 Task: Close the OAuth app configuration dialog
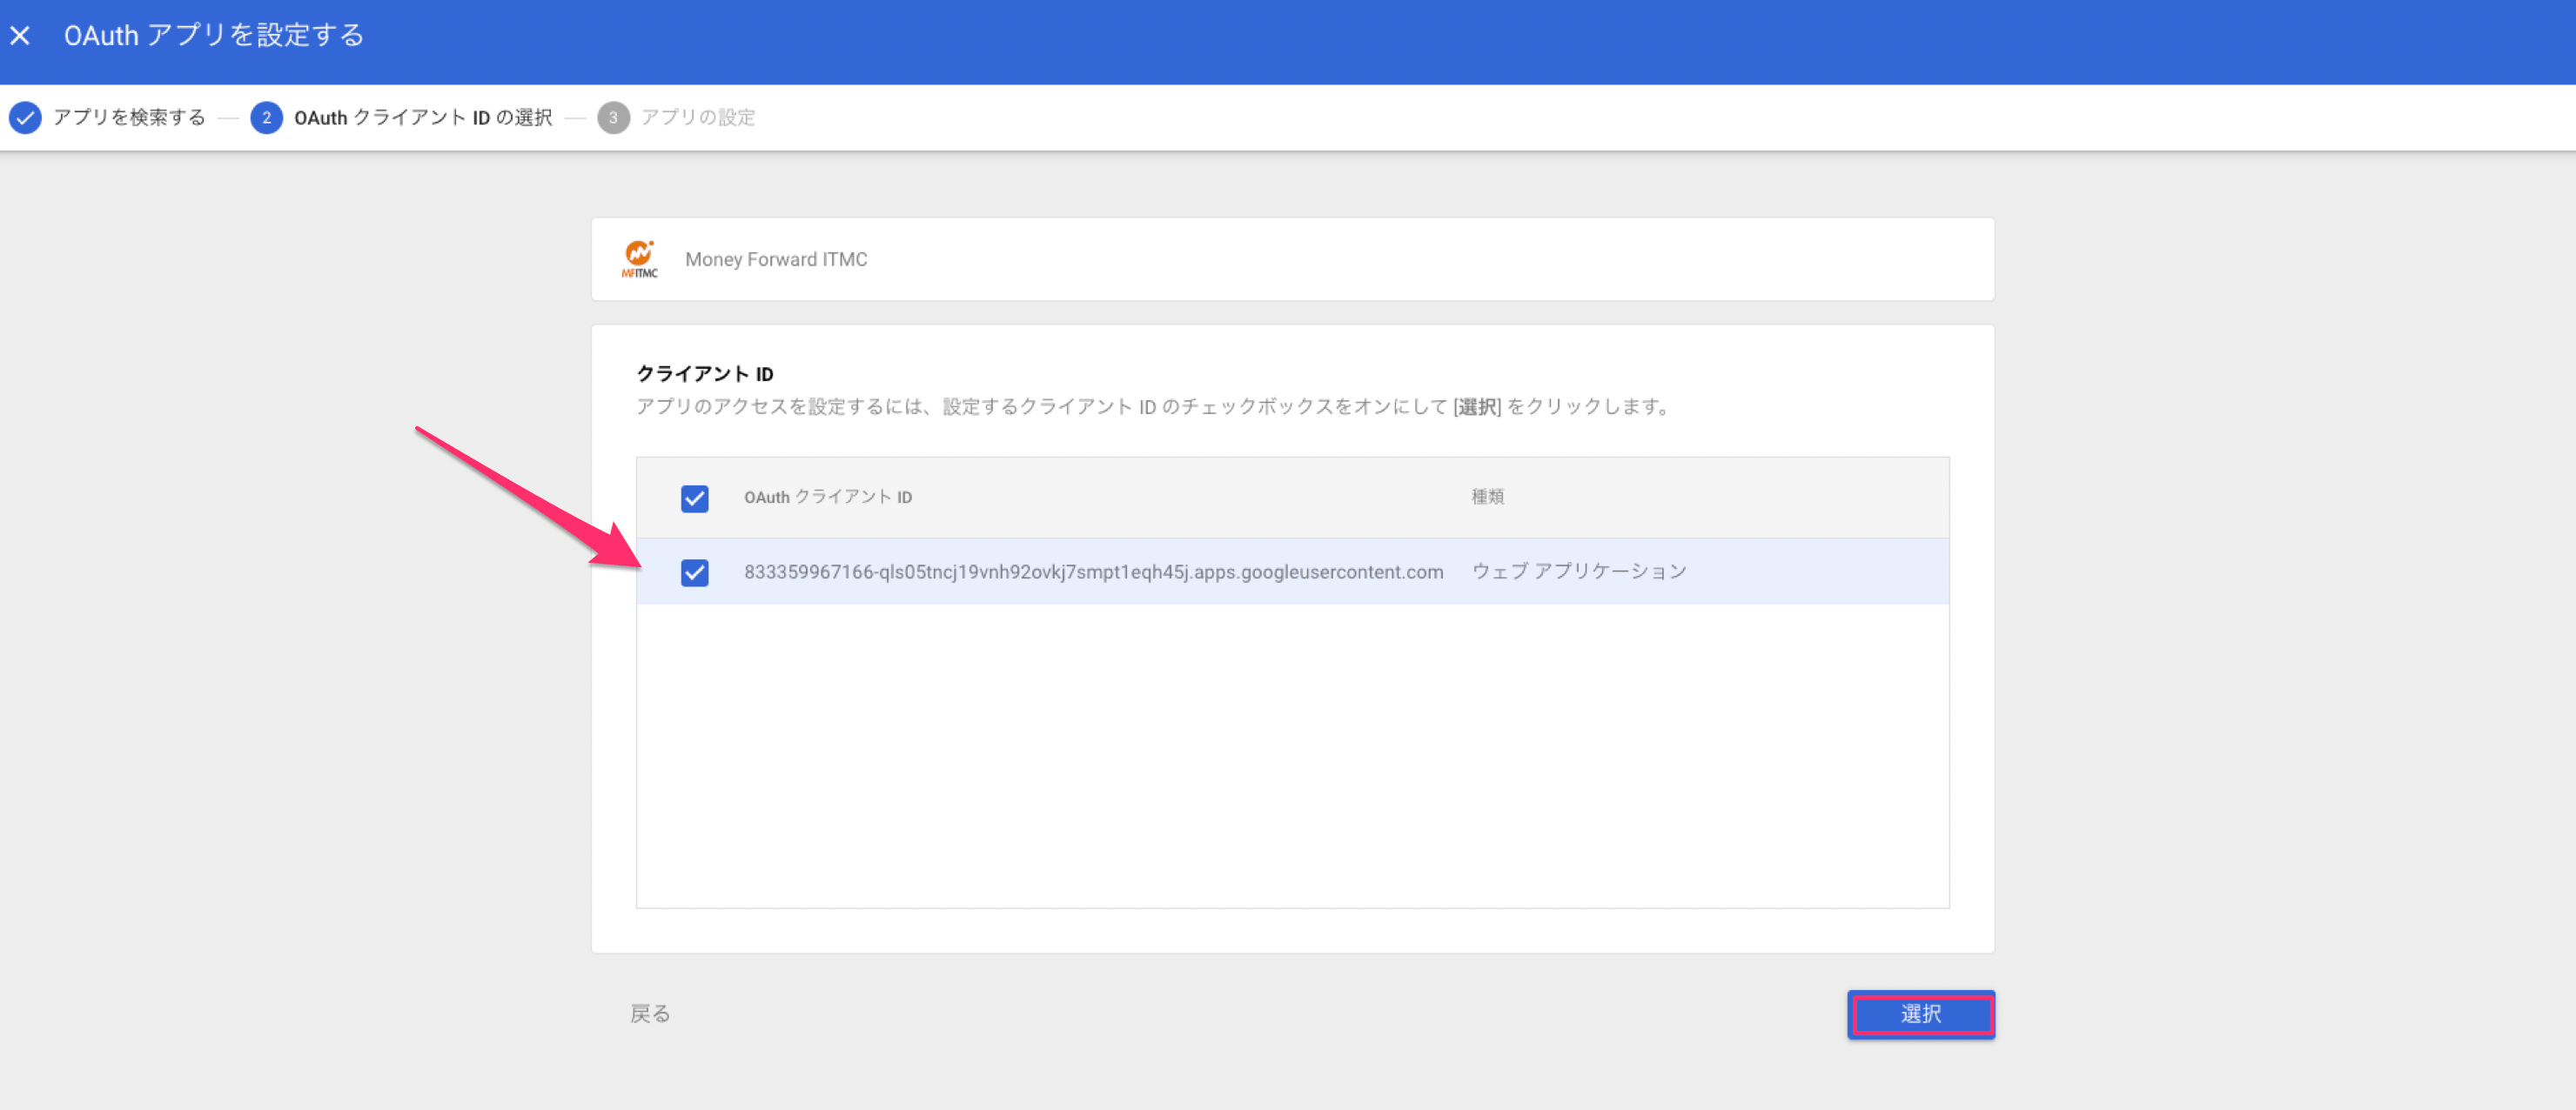coord(20,36)
